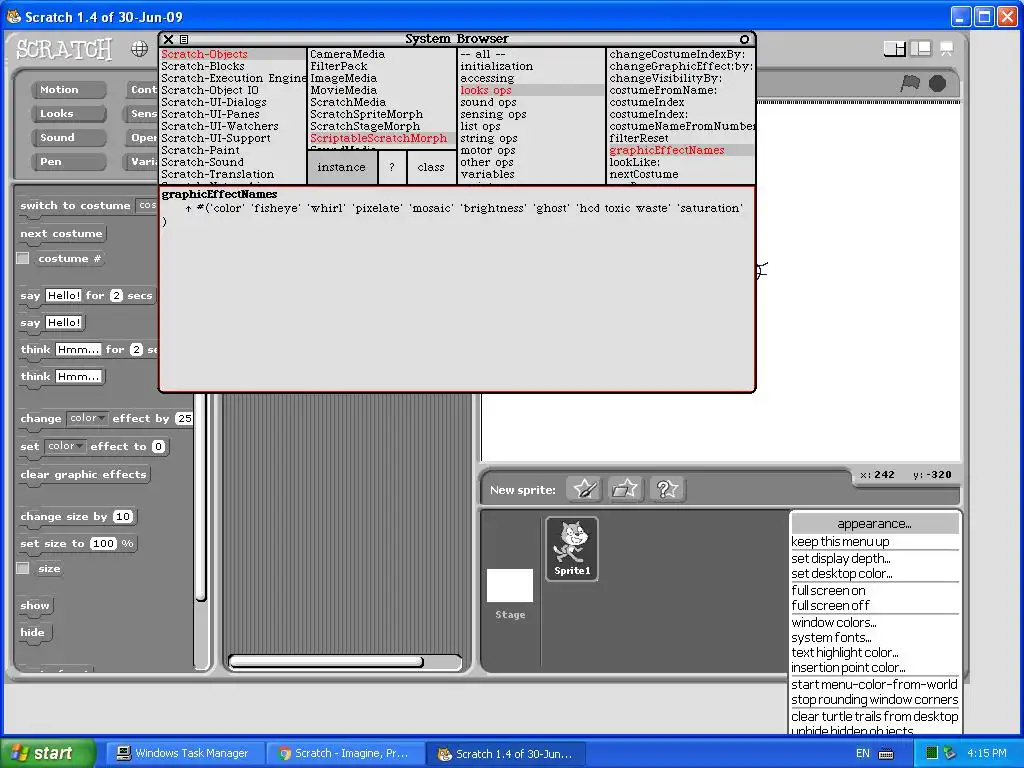Image resolution: width=1024 pixels, height=768 pixels.
Task: Click the 'show' block
Action: pos(35,606)
